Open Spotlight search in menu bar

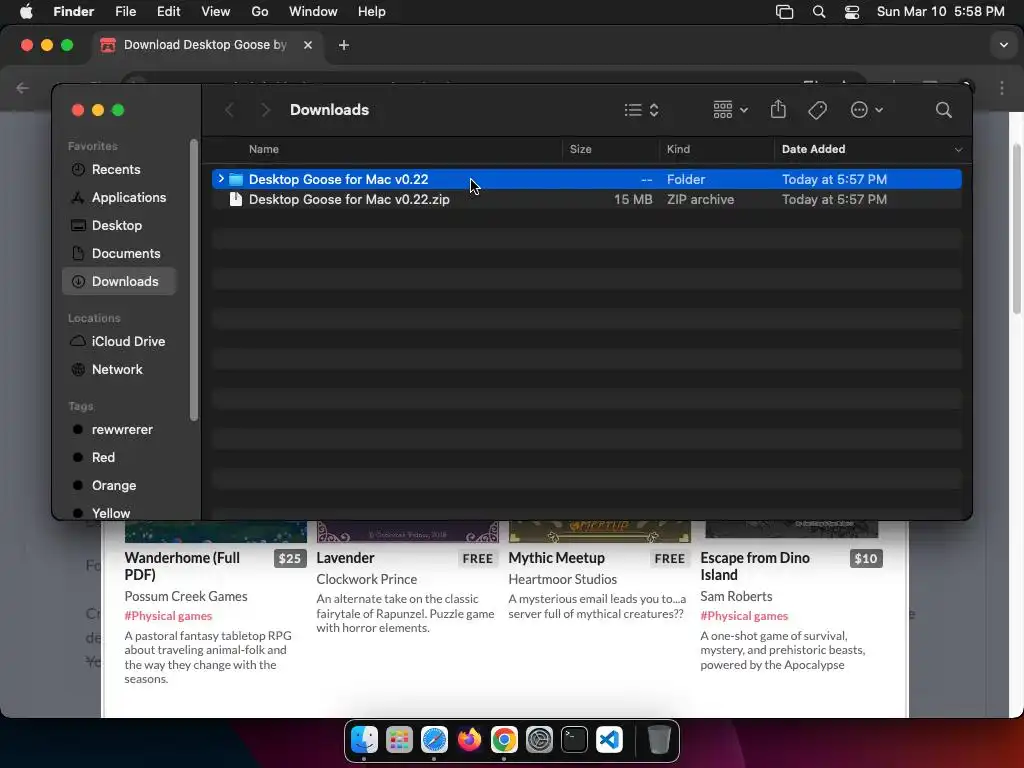coord(819,12)
